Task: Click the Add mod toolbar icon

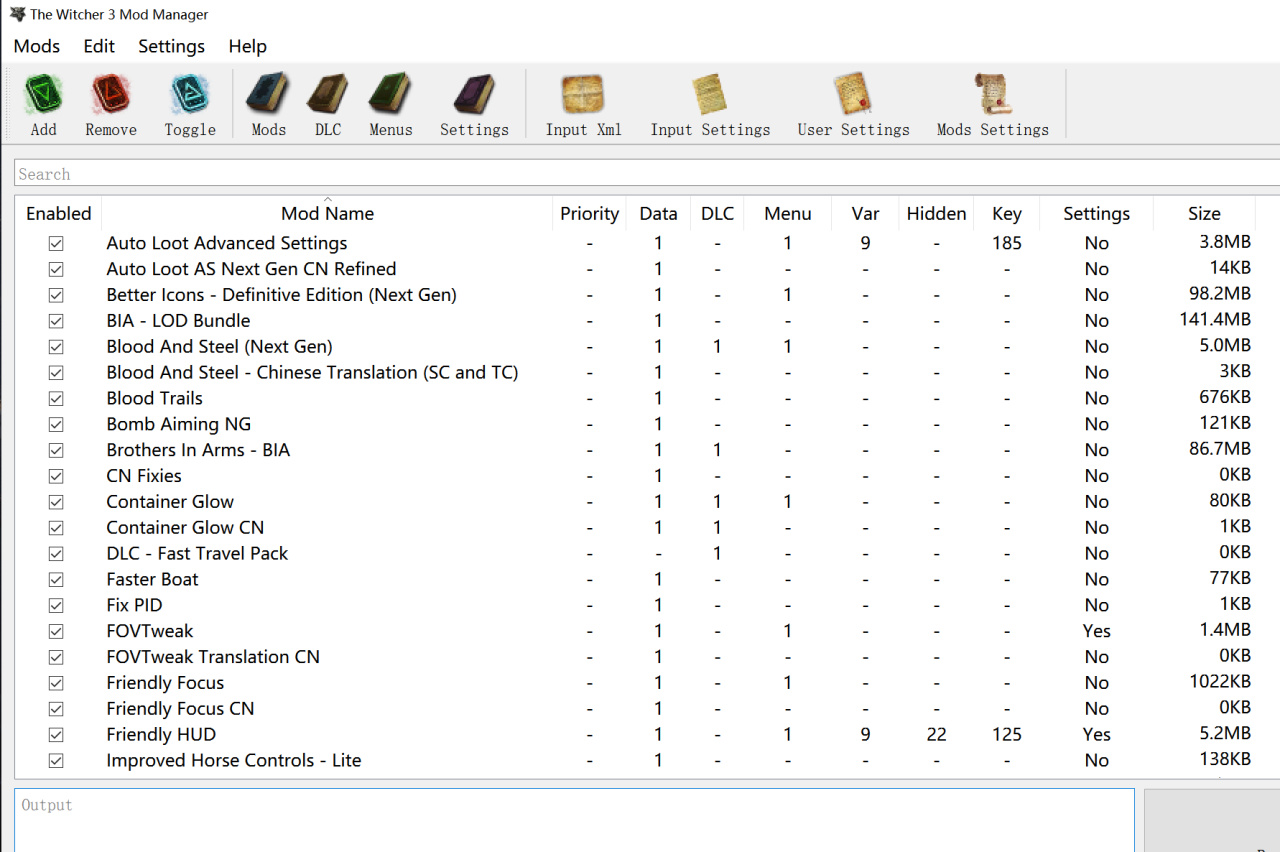Action: coord(43,95)
